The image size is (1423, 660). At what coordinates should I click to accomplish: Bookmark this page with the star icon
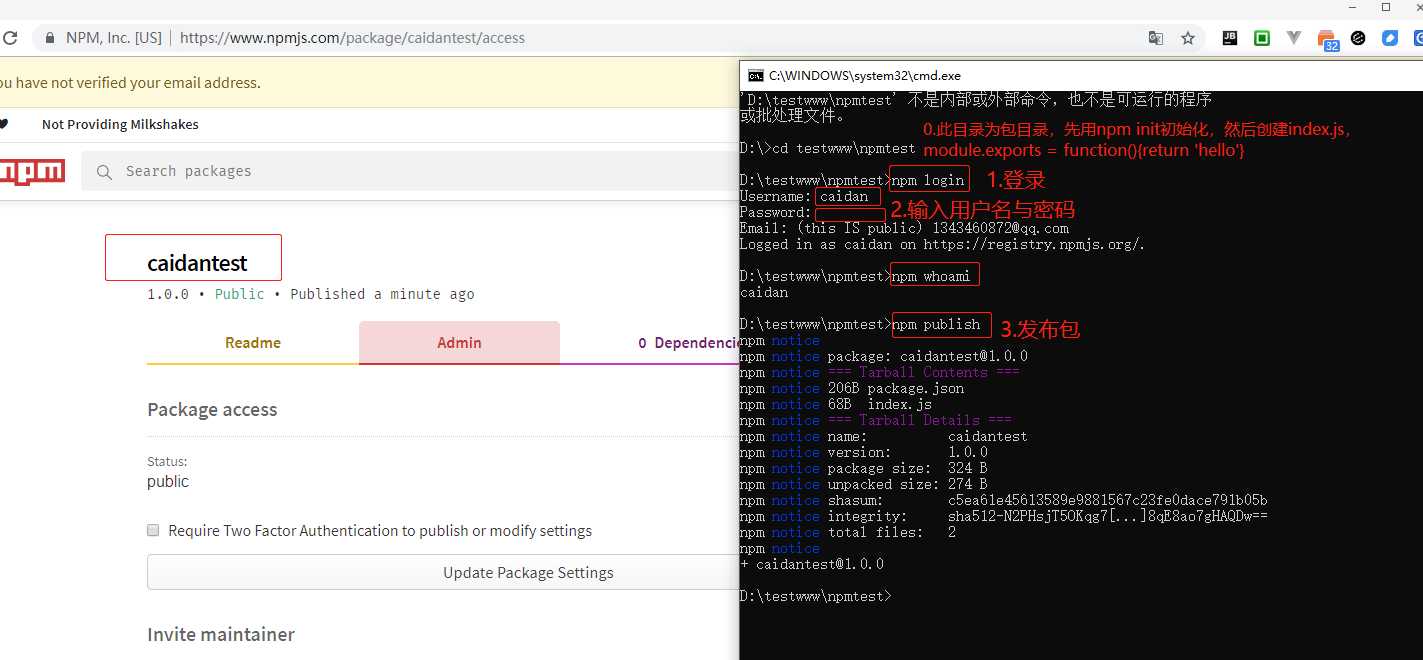(x=1188, y=38)
